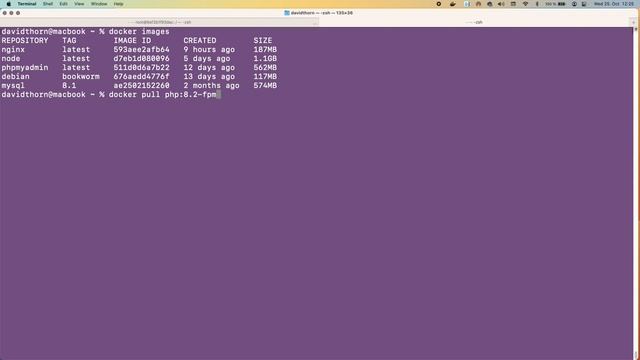640x360 pixels.
Task: Click 'docker pull php:8.2-fpm' command text
Action: click(x=162, y=94)
